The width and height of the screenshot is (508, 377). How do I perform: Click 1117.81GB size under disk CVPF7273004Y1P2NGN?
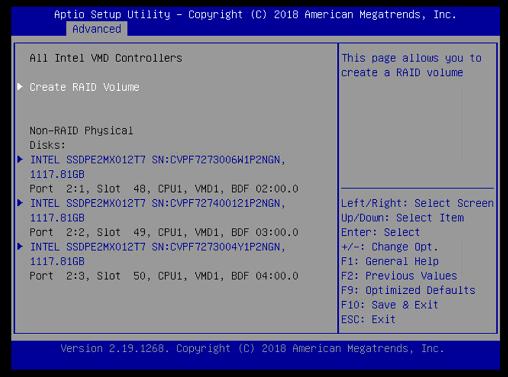tap(57, 261)
